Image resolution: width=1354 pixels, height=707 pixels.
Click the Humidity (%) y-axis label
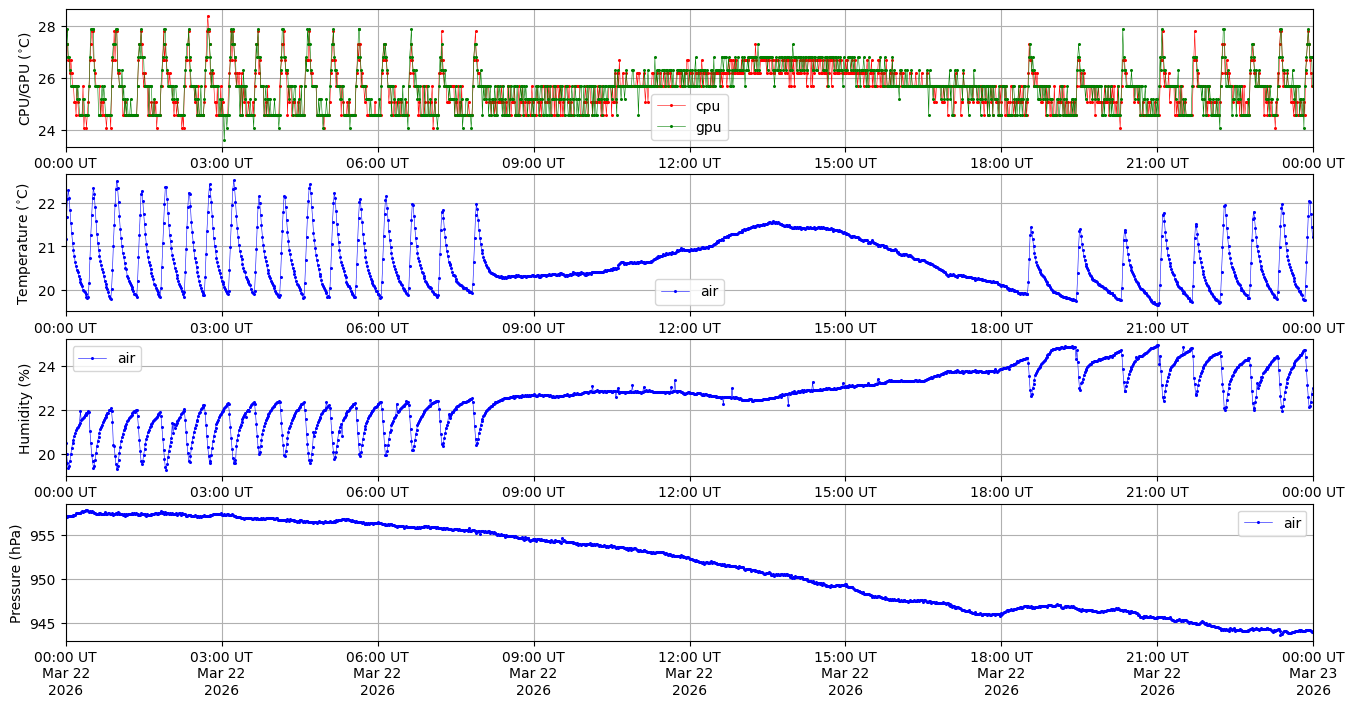tap(25, 408)
